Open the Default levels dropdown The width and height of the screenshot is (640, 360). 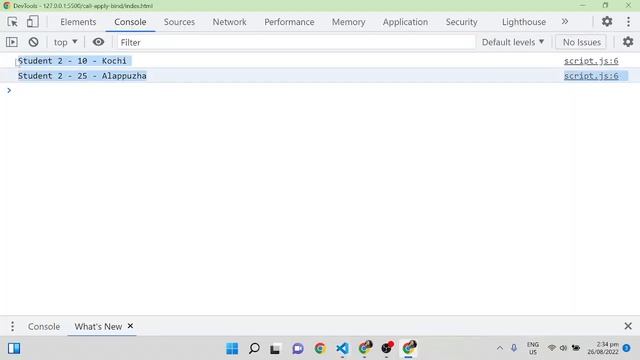(513, 42)
